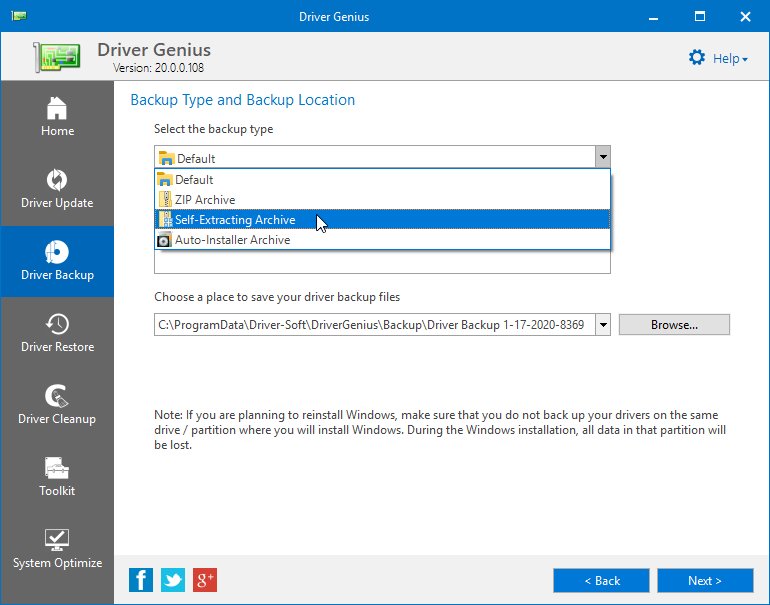Open the Help settings menu
This screenshot has width=770, height=605.
(718, 58)
